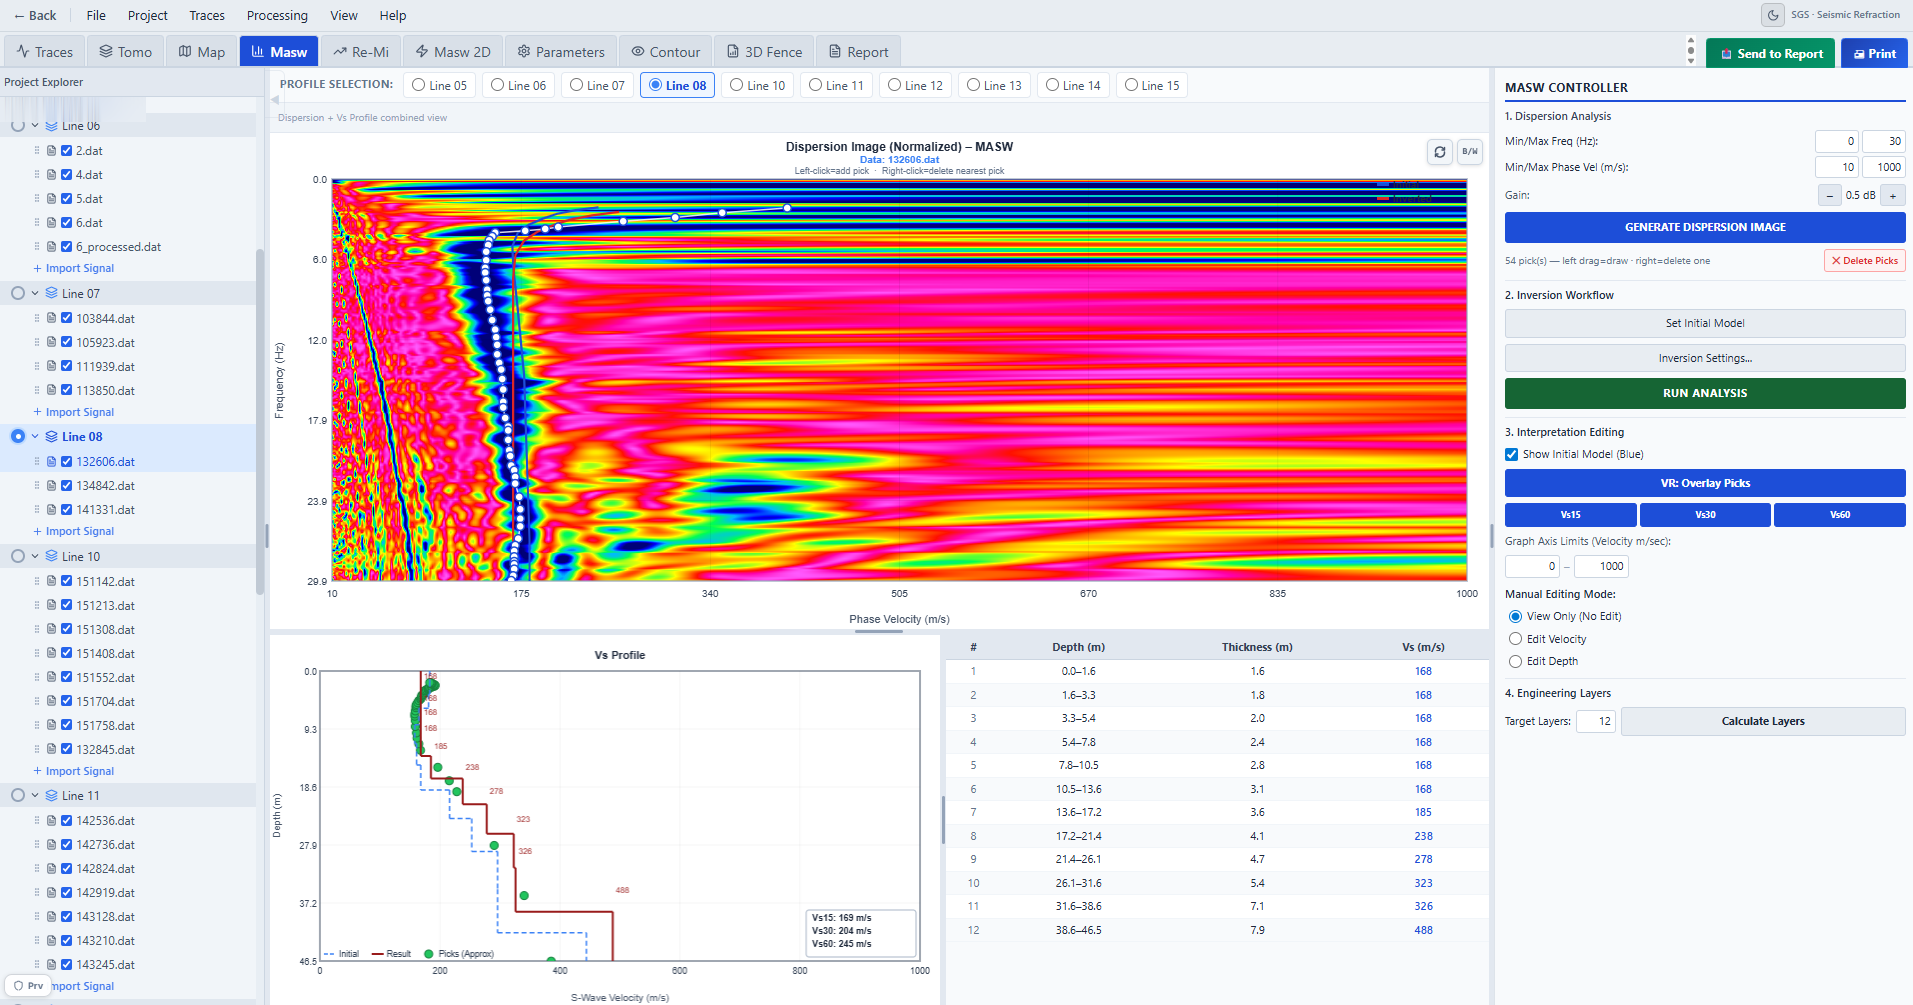Toggle Show Initial Model (Blue) checkbox
Image resolution: width=1913 pixels, height=1005 pixels.
[1512, 455]
